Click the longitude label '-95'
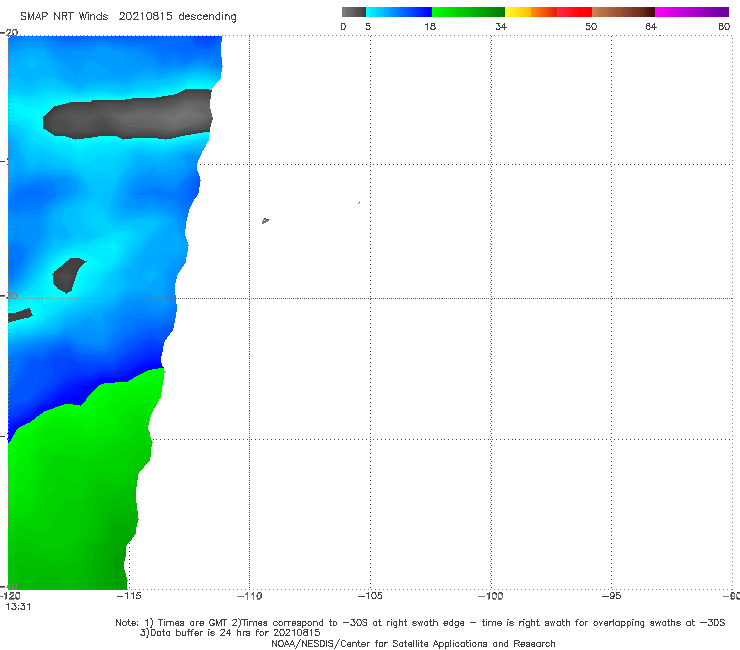 pos(611,596)
